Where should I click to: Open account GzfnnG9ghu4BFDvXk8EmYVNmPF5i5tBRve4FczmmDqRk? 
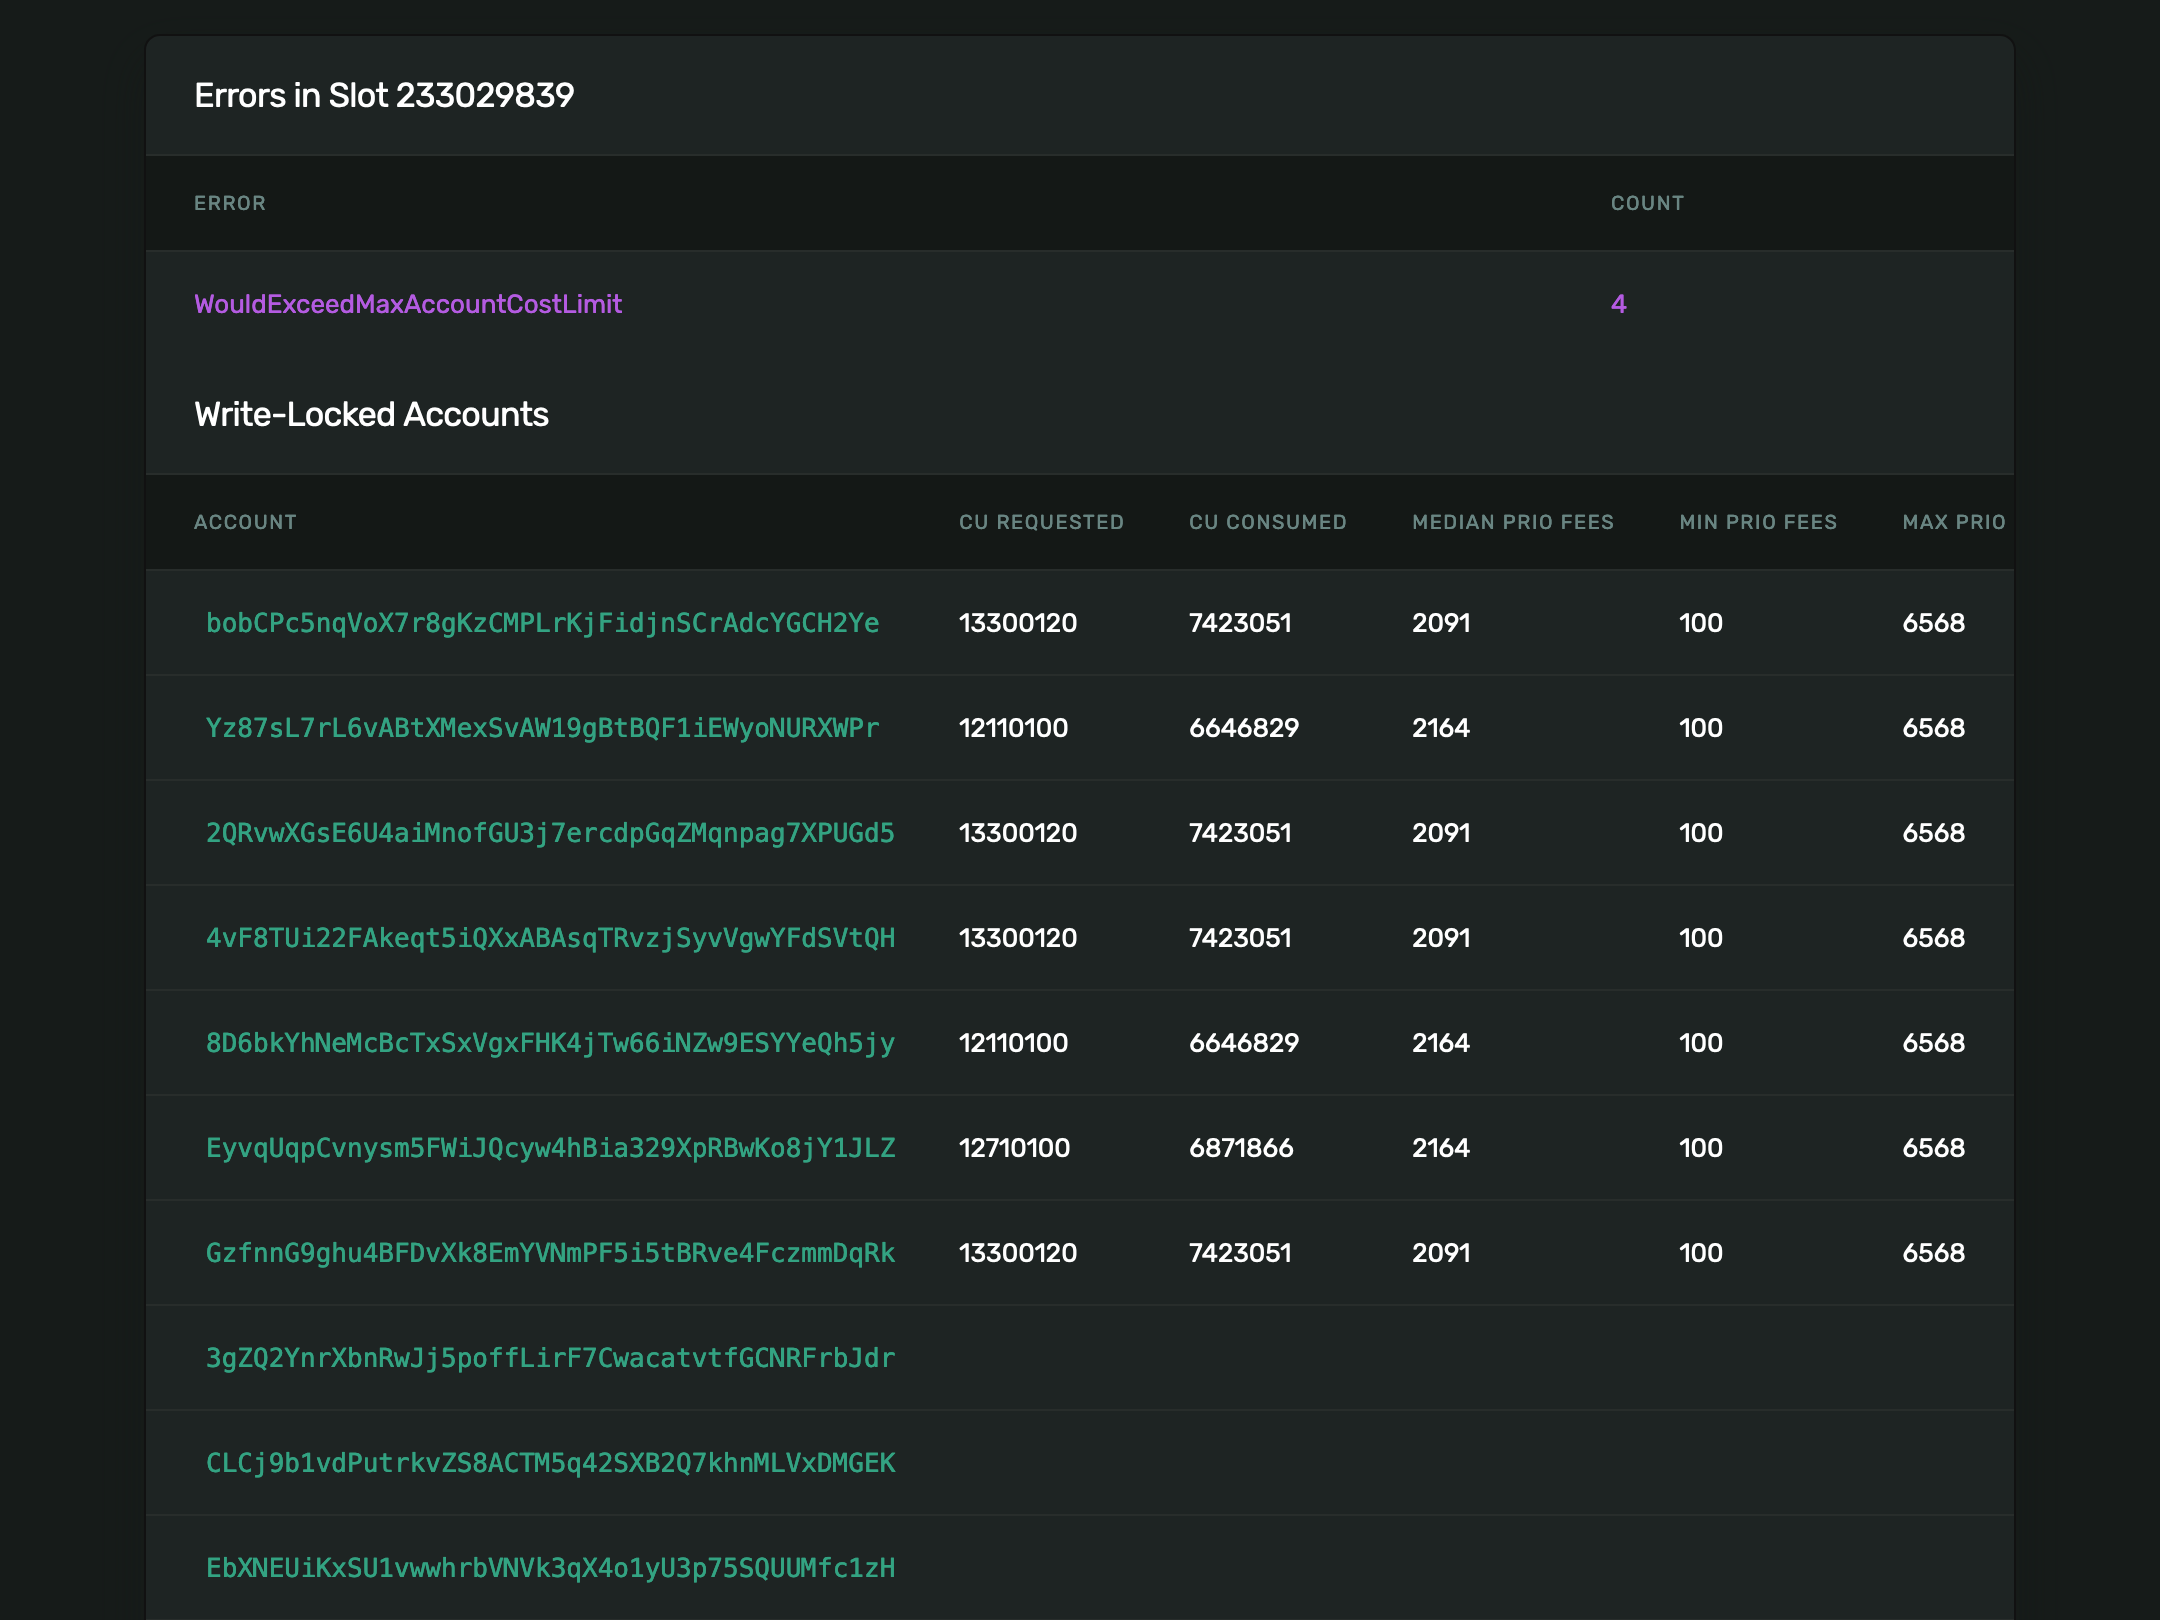click(x=546, y=1252)
